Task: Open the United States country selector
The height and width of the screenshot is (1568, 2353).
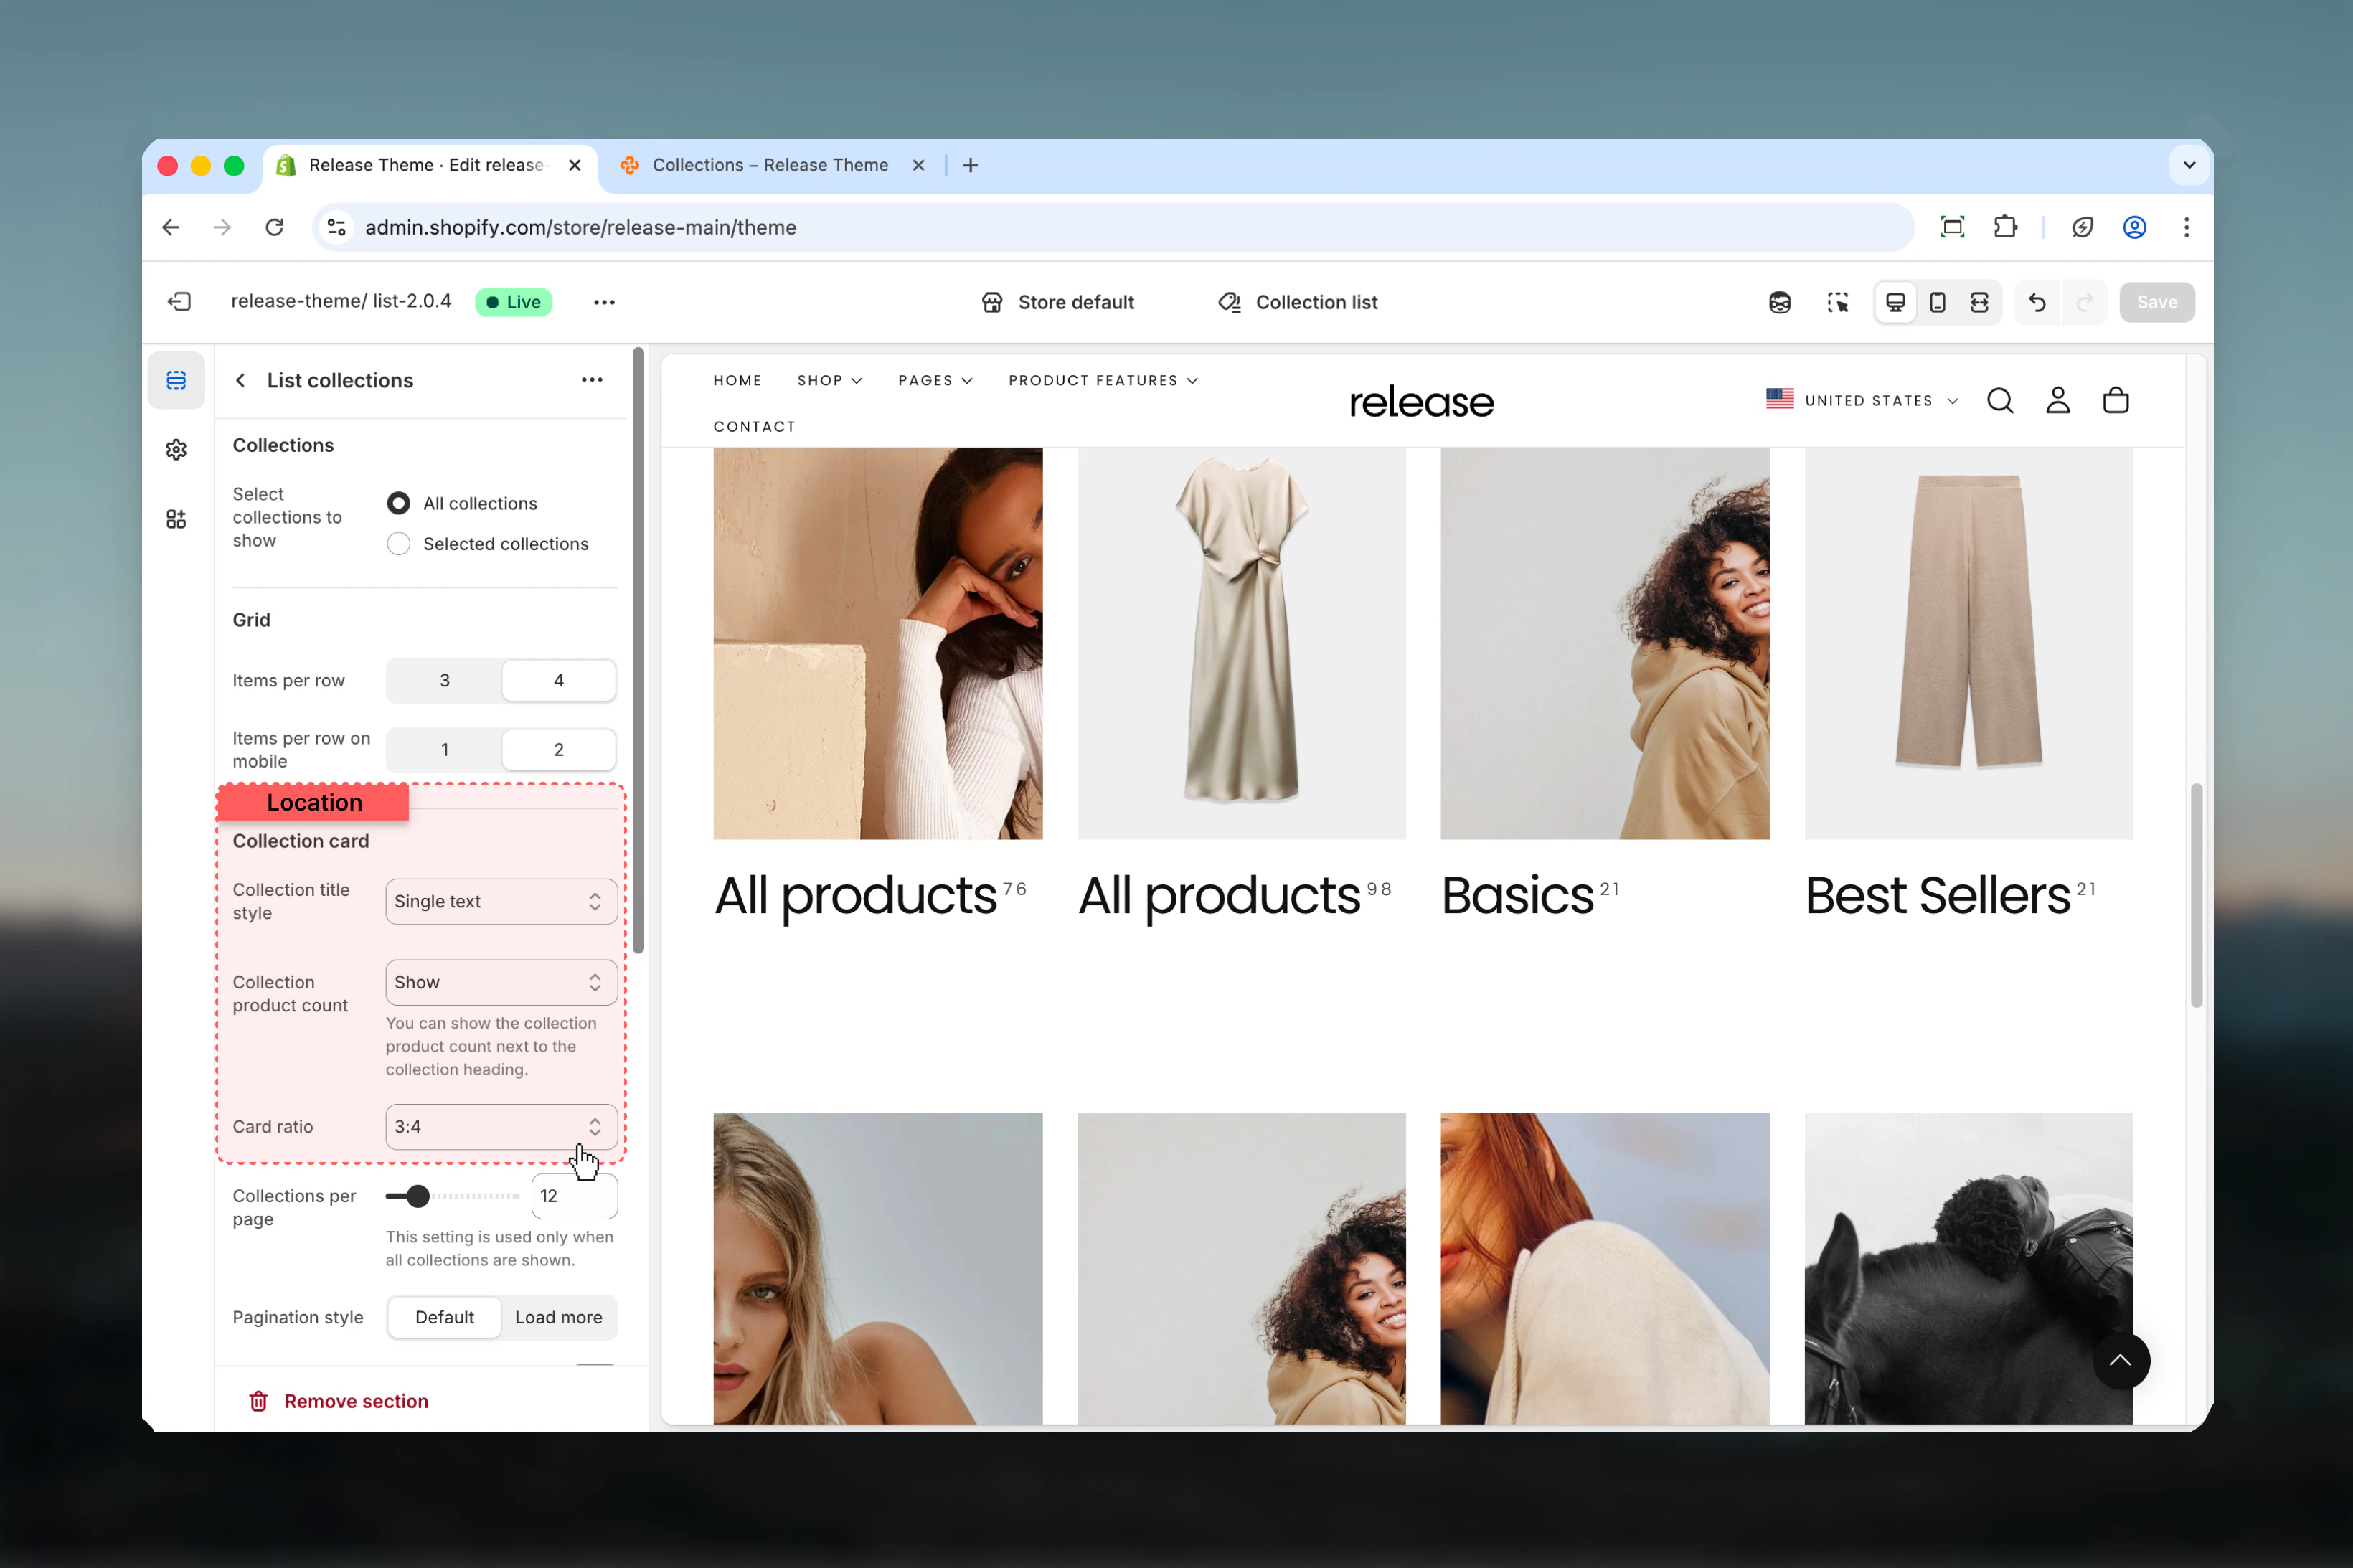Action: click(1862, 401)
